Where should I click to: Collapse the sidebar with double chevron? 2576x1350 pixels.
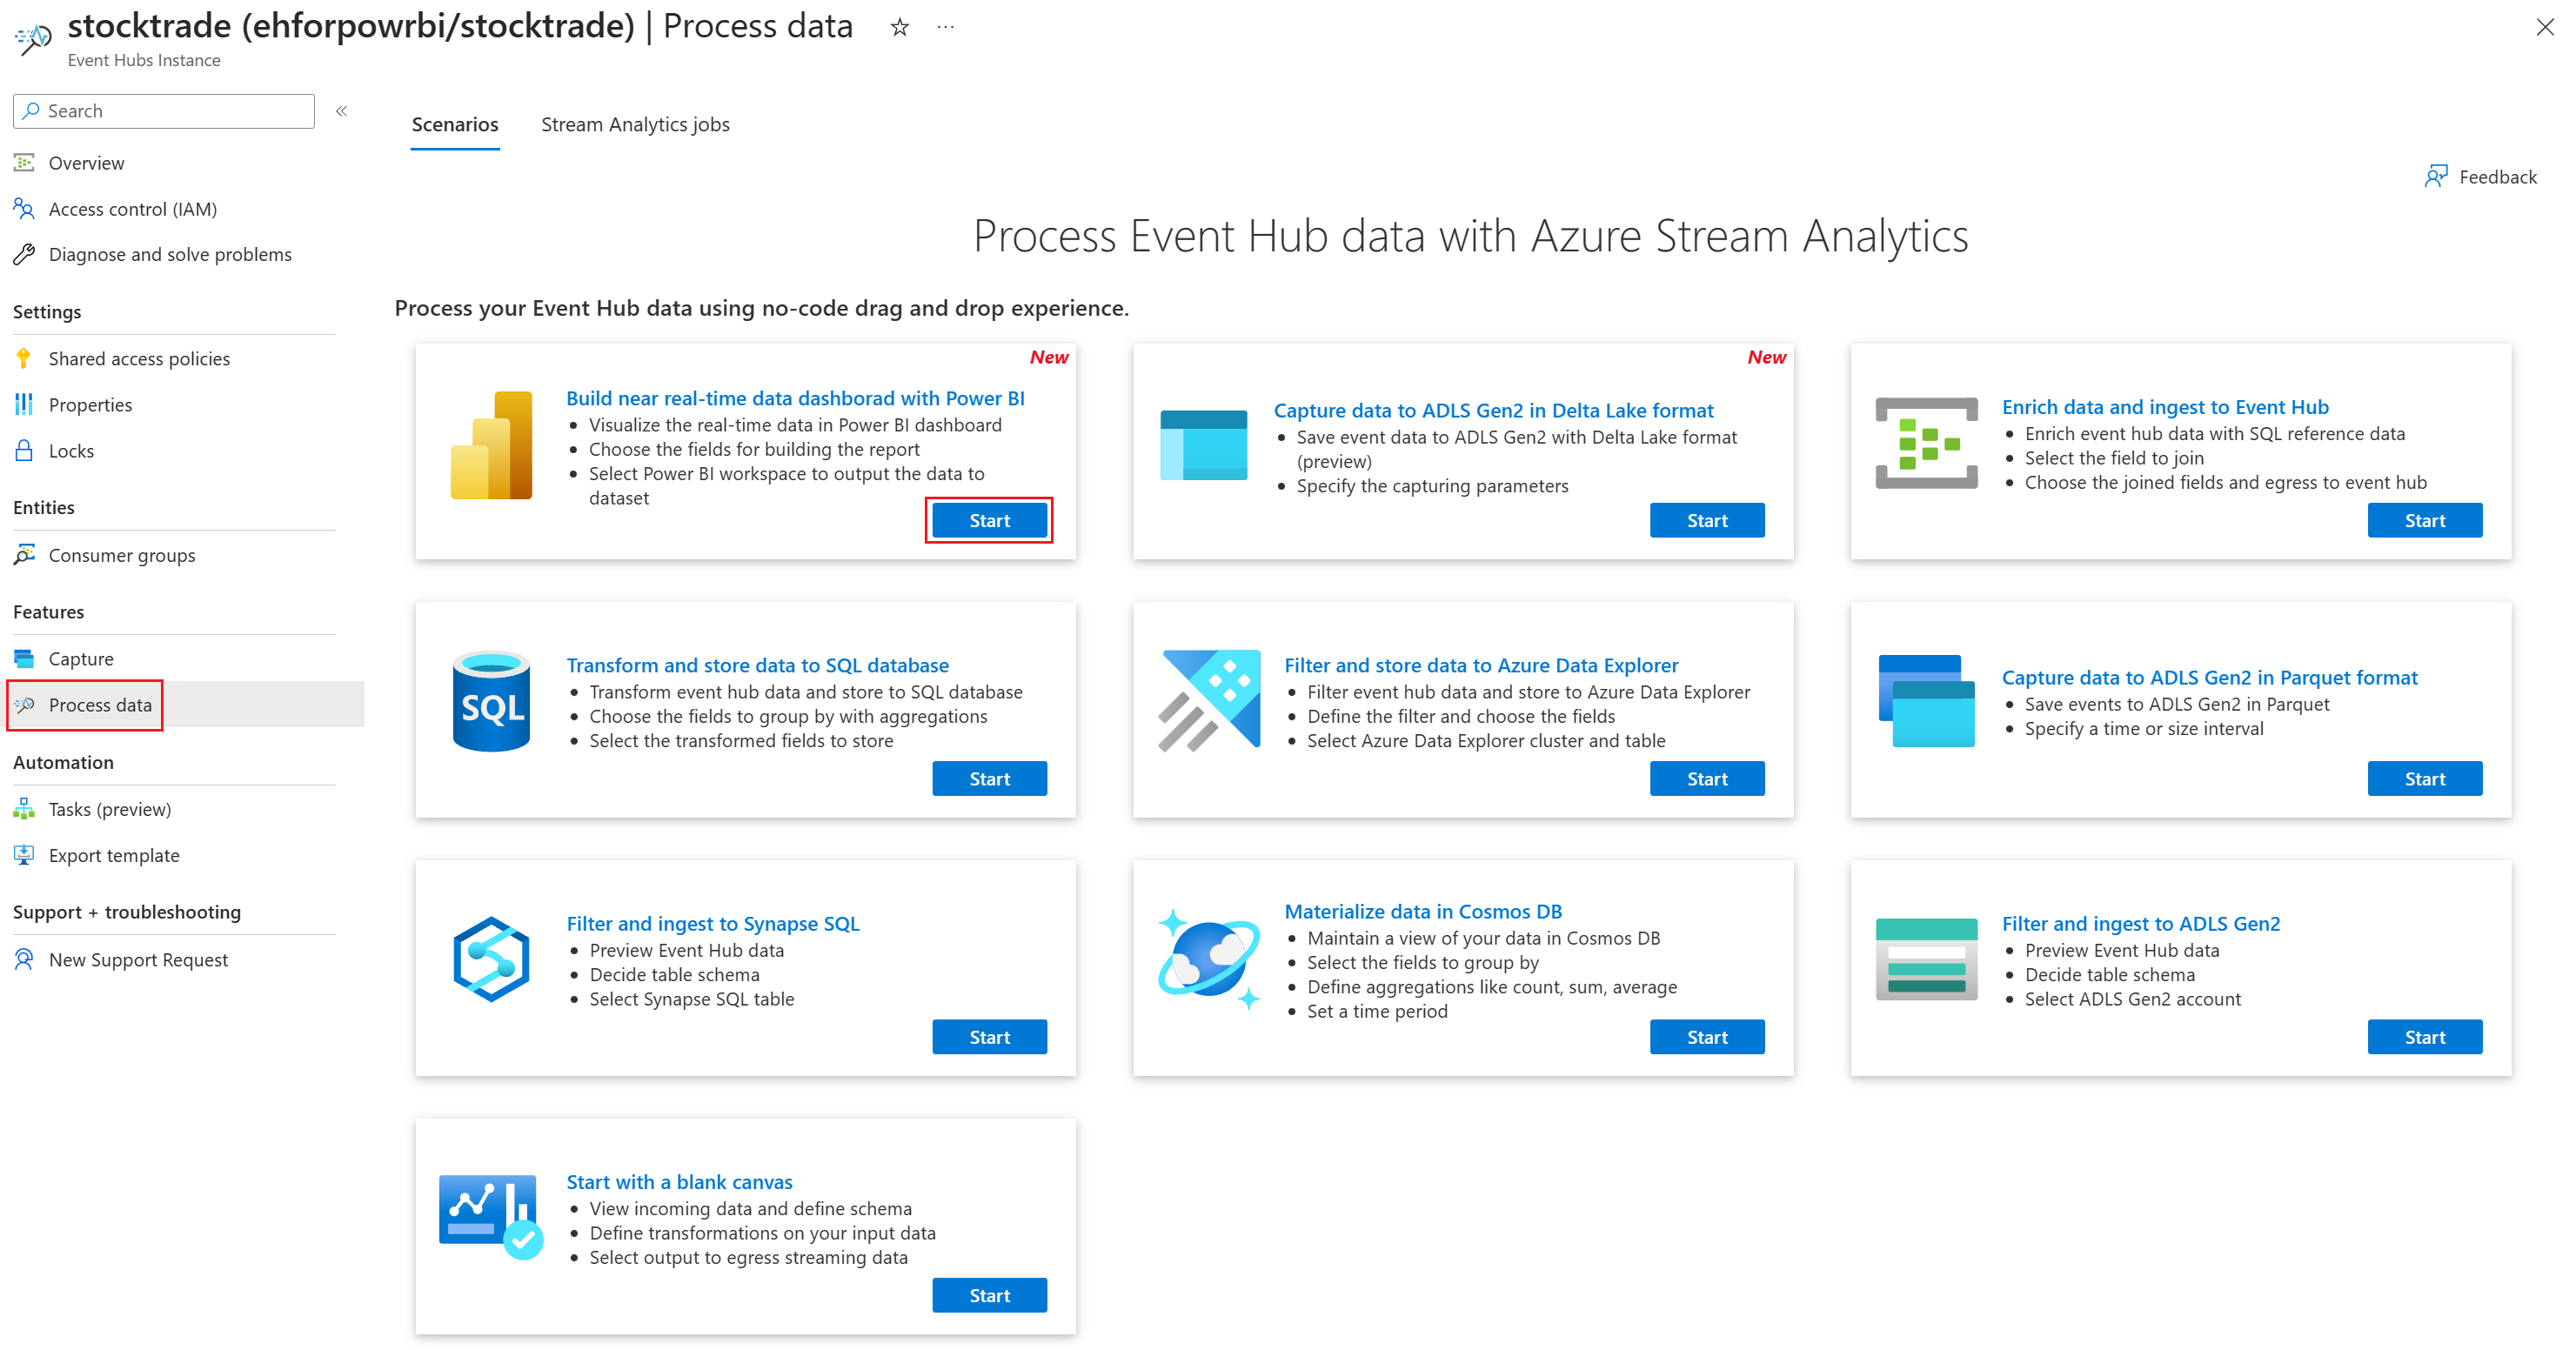coord(341,111)
